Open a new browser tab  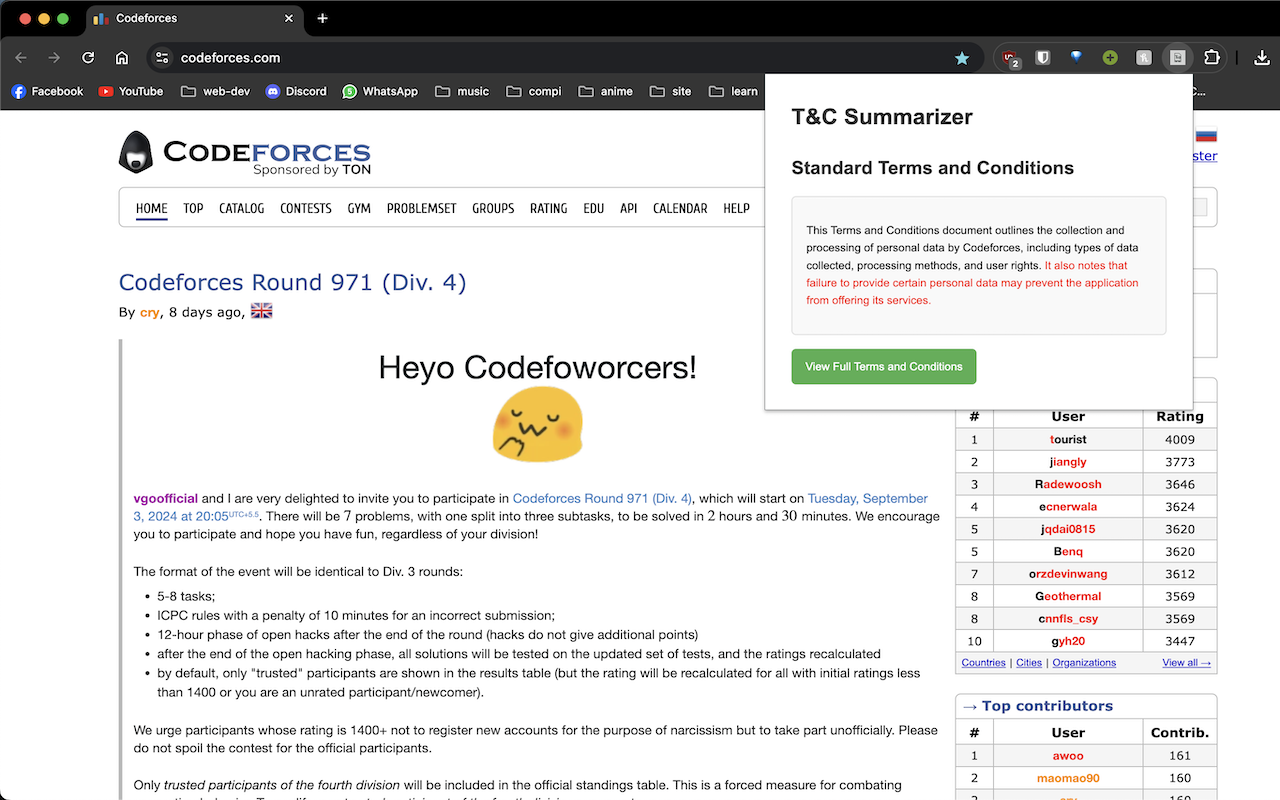[322, 18]
